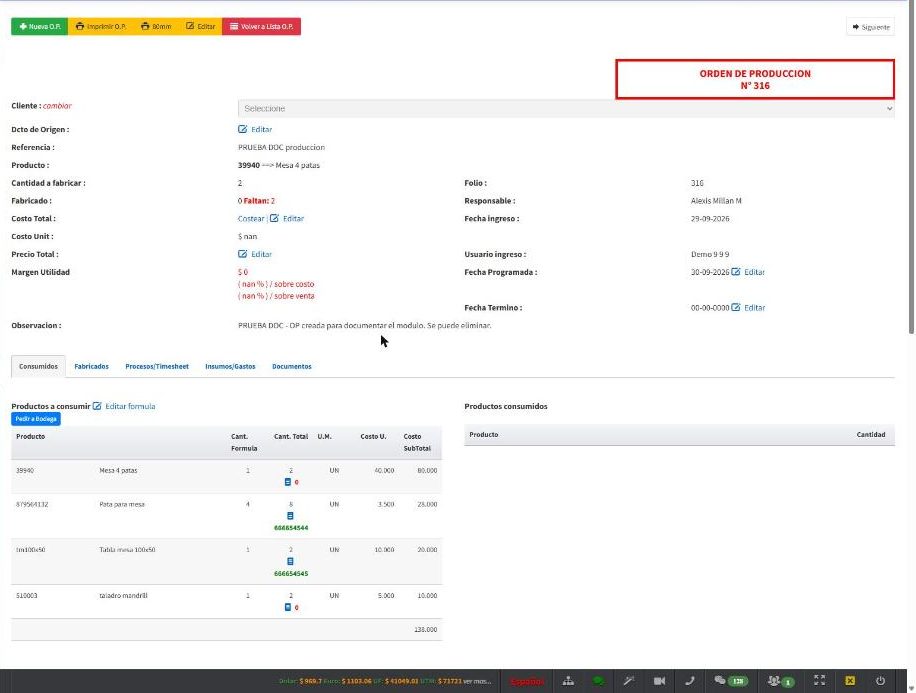Screen dimensions: 916x693
Task: Return with Volver a Lista O.P.
Action: (262, 26)
